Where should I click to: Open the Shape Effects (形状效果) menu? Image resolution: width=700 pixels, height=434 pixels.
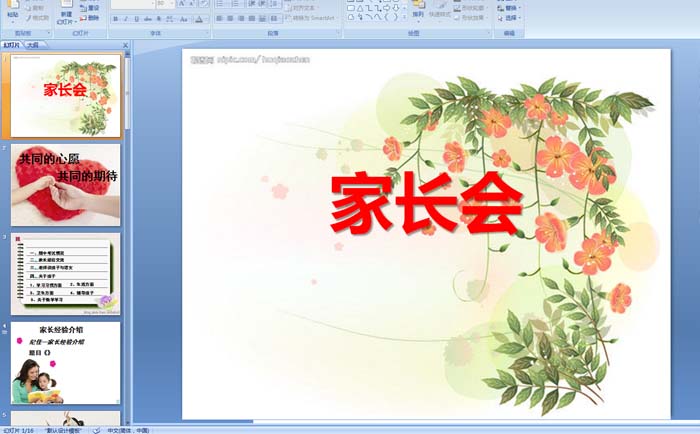click(470, 17)
